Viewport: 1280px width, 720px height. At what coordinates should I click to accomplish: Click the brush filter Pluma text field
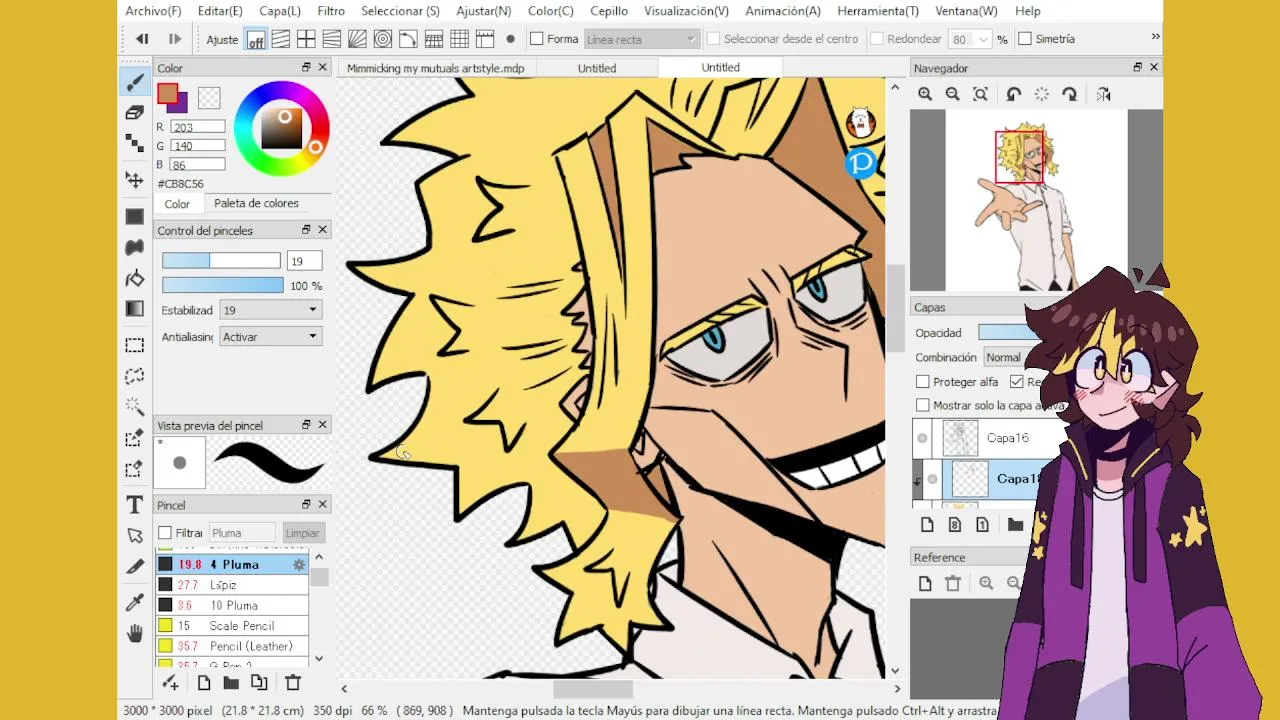[241, 533]
